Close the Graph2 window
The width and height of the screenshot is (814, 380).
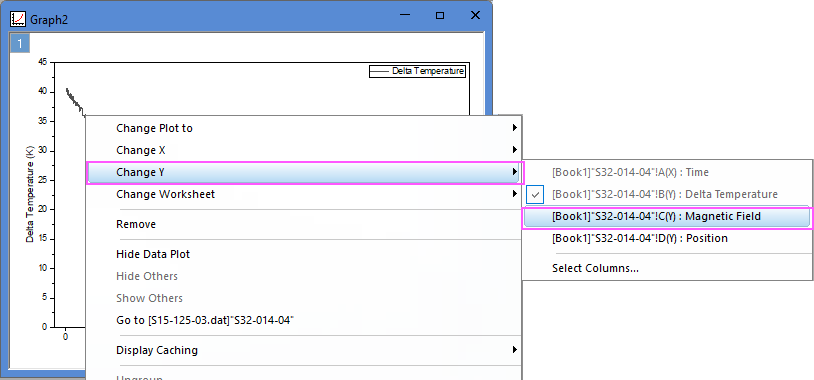(475, 16)
